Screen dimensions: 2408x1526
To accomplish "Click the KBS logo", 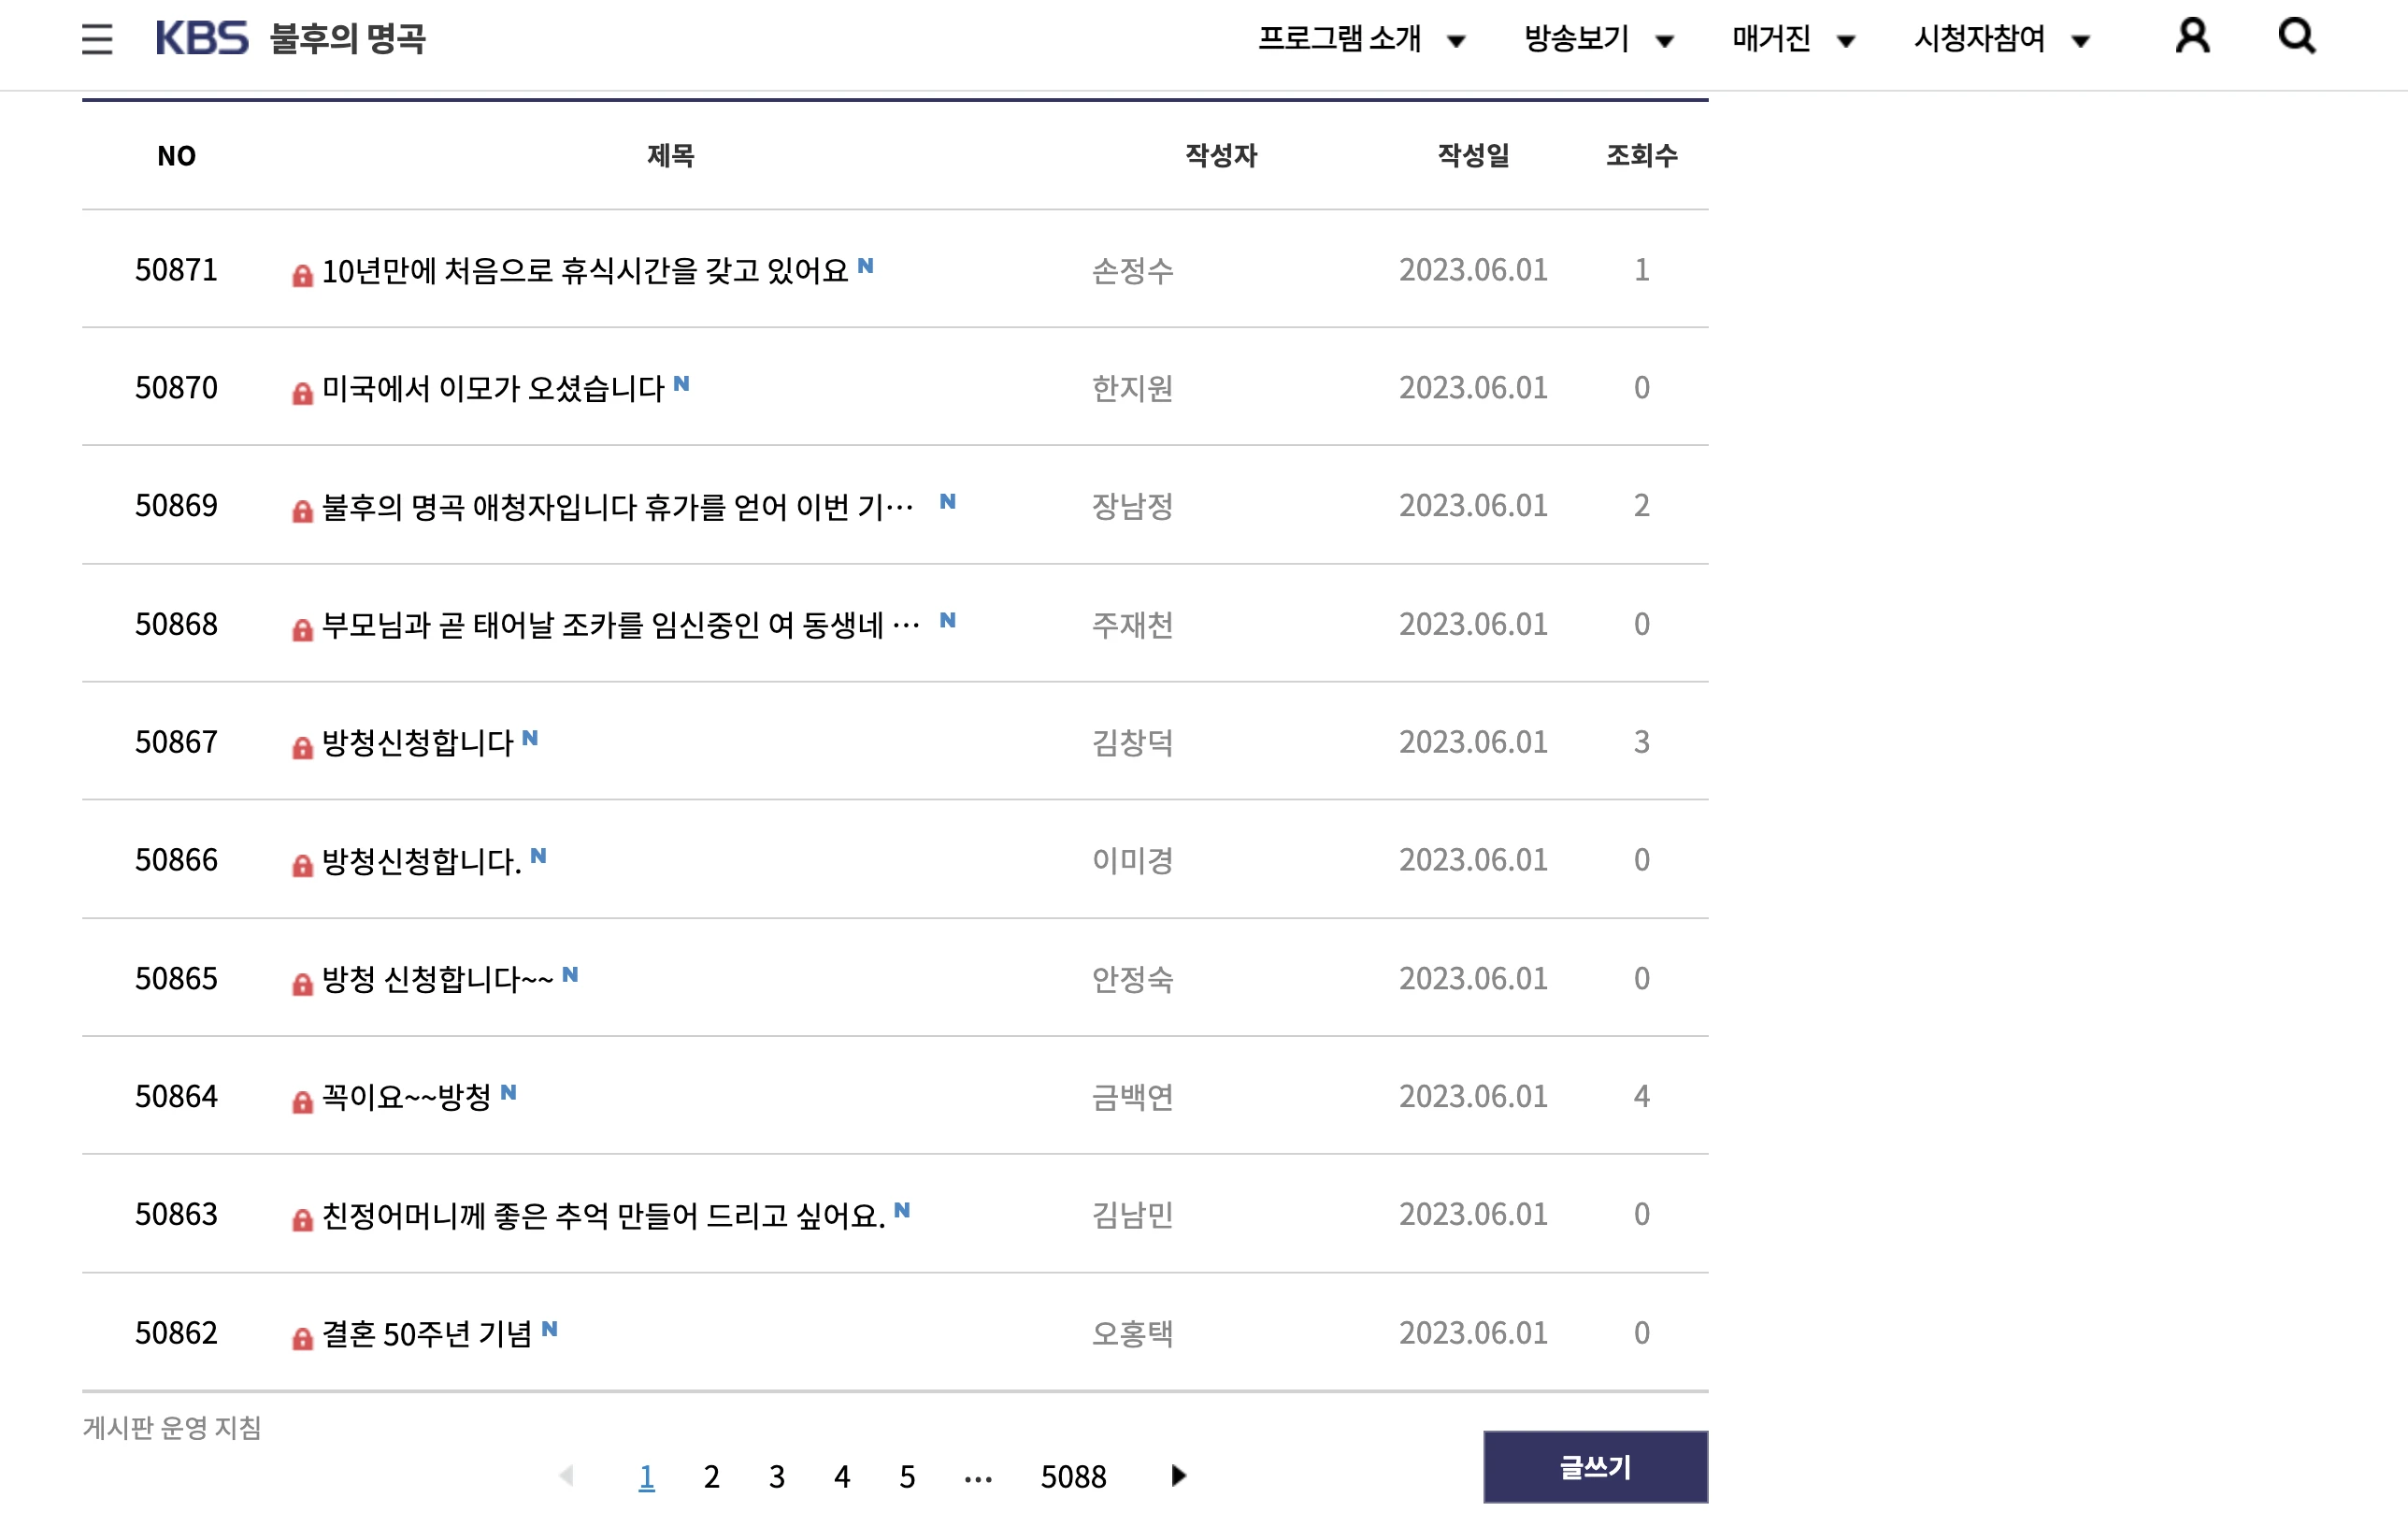I will (x=202, y=39).
